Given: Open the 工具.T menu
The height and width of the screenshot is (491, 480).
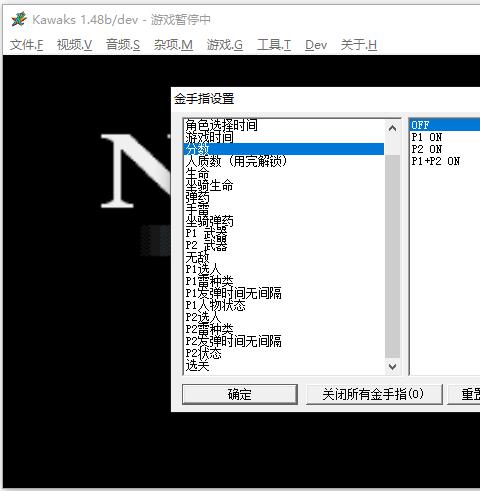Looking at the screenshot, I should tap(274, 45).
